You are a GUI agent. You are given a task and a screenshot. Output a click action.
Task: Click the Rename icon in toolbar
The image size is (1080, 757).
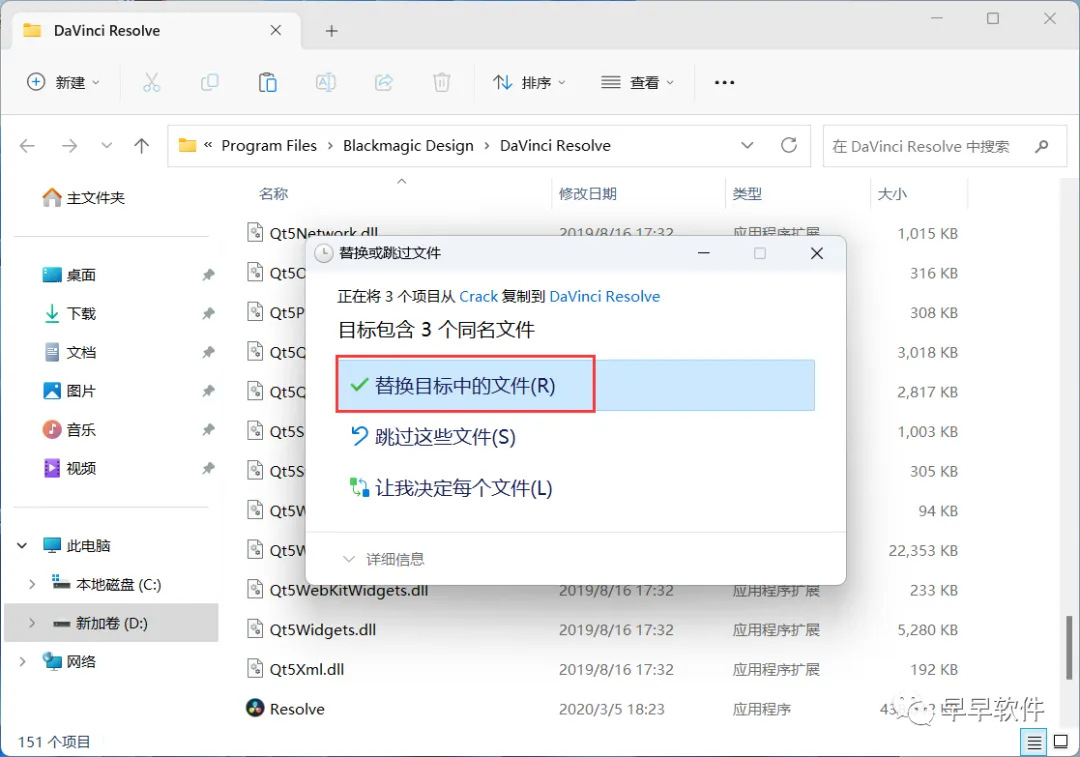[x=326, y=83]
